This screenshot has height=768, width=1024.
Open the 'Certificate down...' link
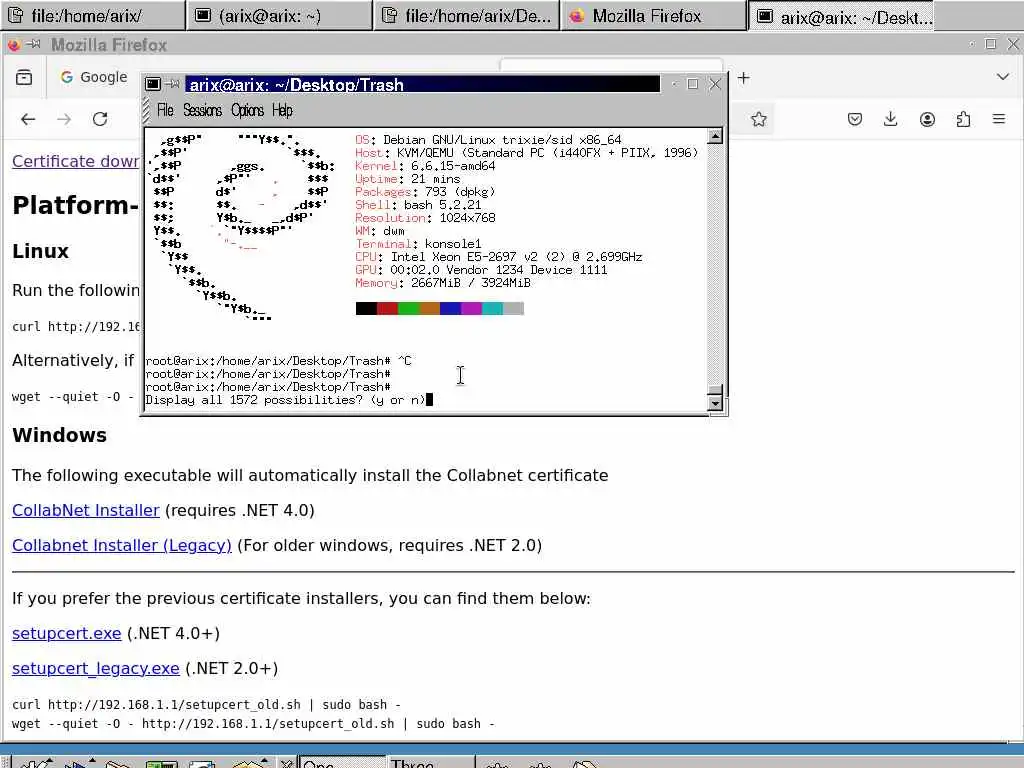tap(76, 161)
